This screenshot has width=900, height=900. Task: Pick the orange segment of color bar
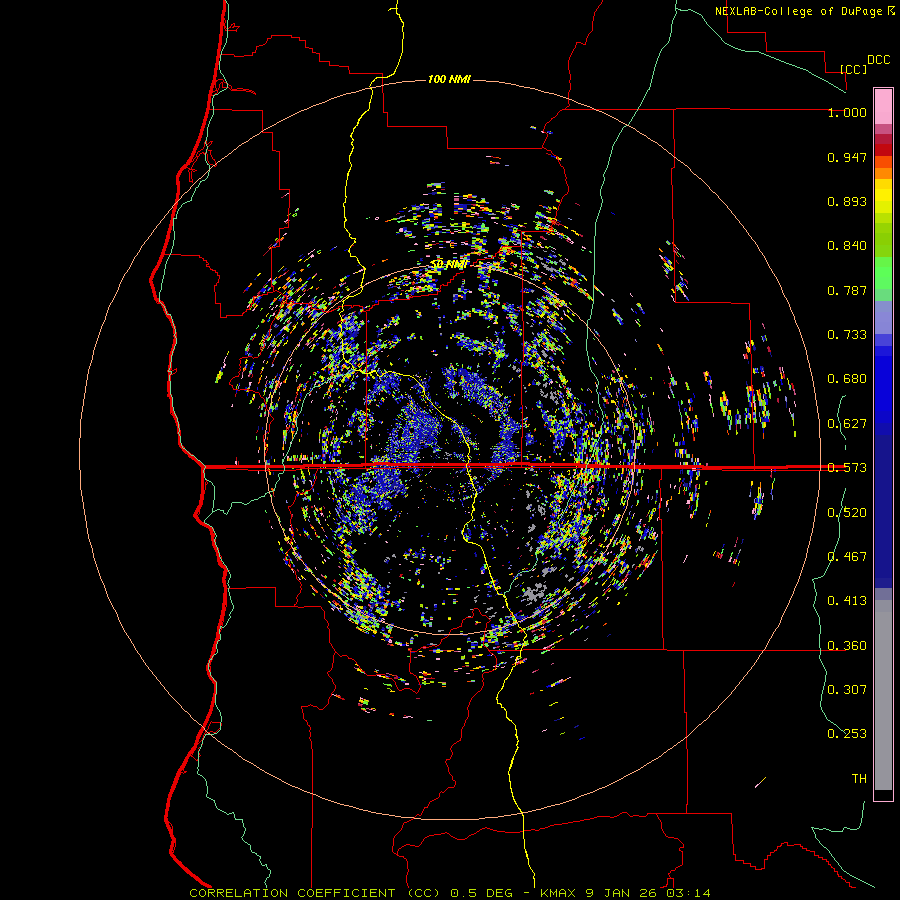pos(883,173)
